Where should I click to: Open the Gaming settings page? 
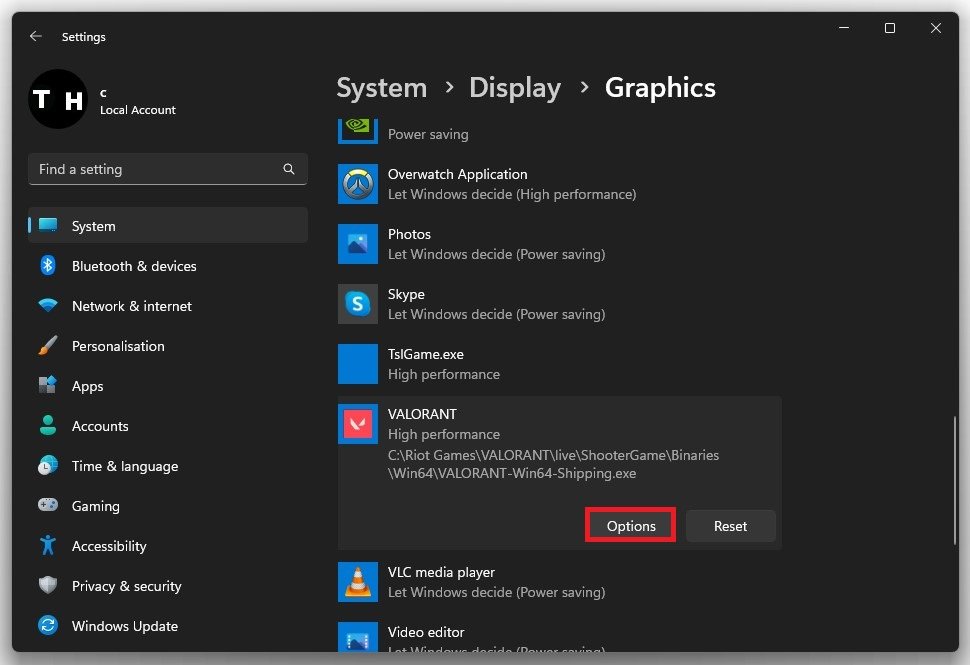(x=95, y=506)
